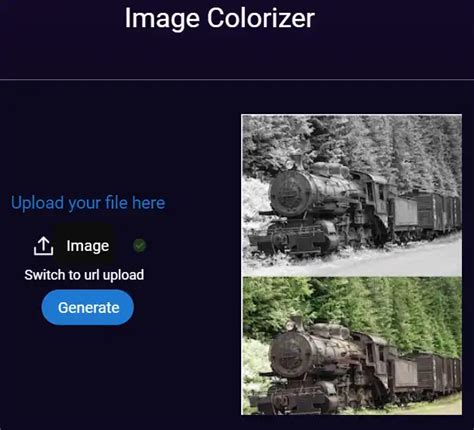474x430 pixels.
Task: Click the Upload your file here heading
Action: pos(88,203)
